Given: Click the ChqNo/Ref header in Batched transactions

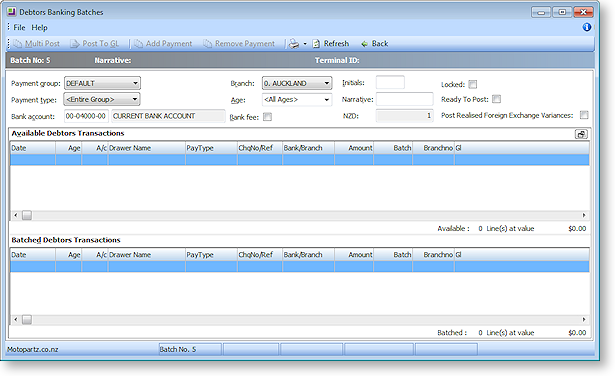Looking at the screenshot, I should [x=260, y=254].
